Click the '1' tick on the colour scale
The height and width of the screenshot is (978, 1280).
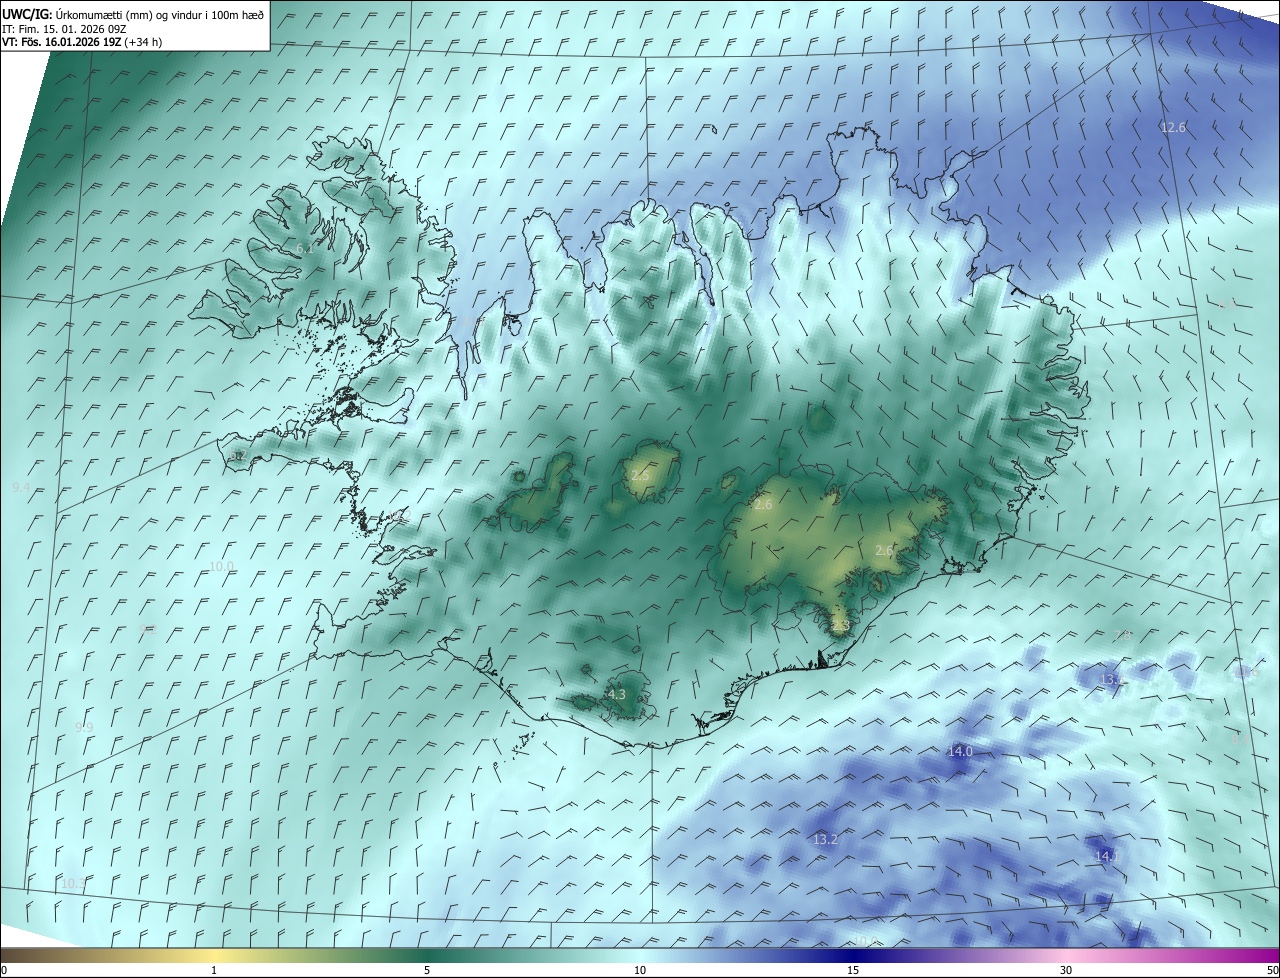214,970
